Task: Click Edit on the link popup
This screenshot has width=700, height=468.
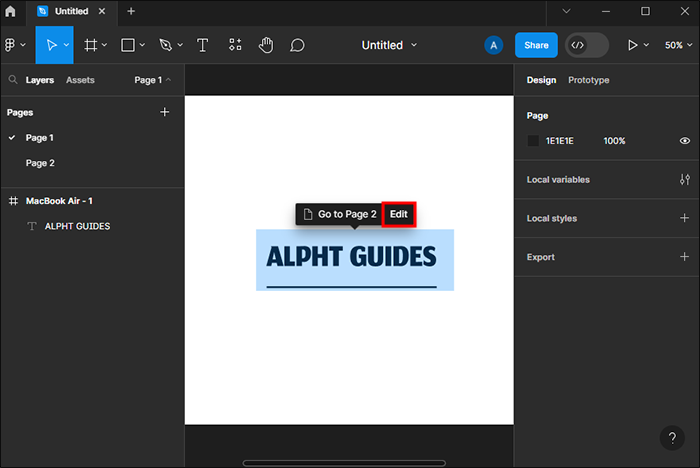Action: click(399, 214)
